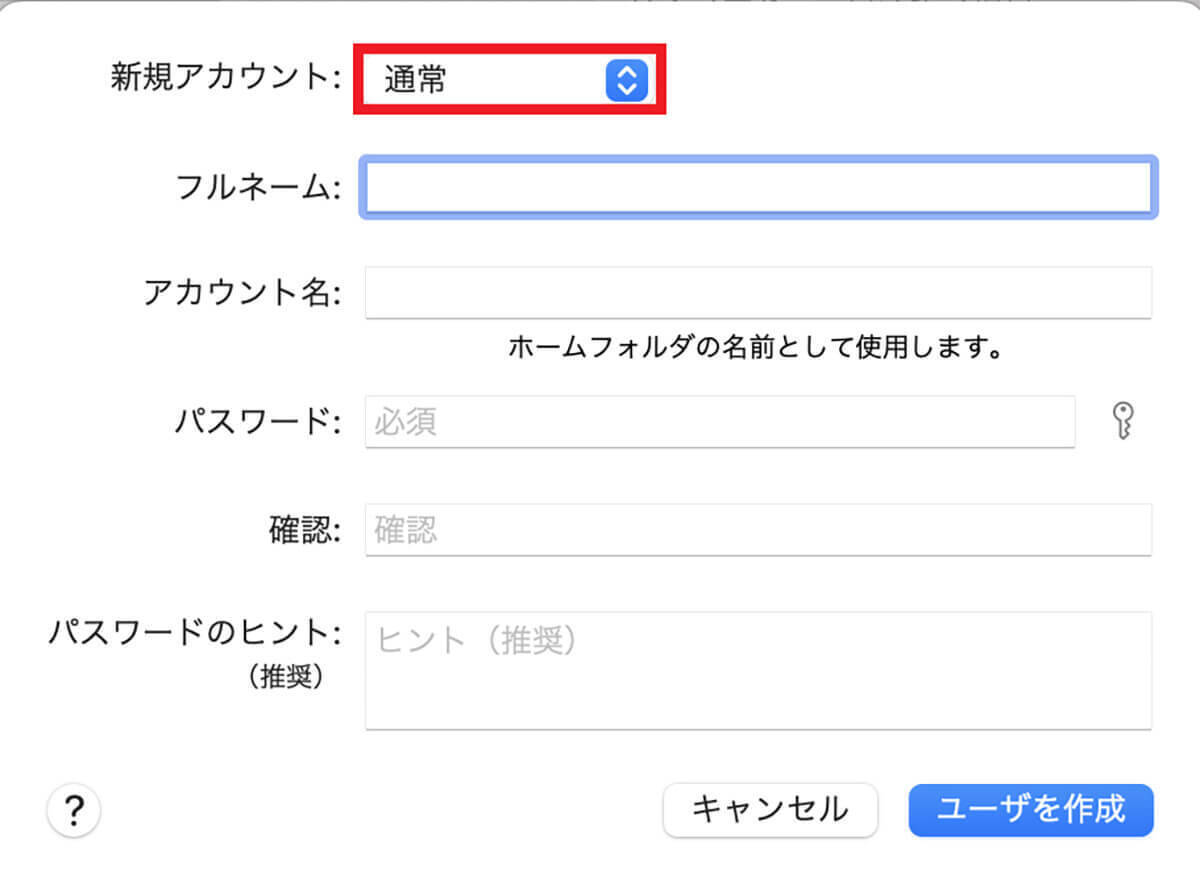Click the （推奨） sublabel under hint label
The image size is (1200, 871).
pyautogui.click(x=285, y=677)
